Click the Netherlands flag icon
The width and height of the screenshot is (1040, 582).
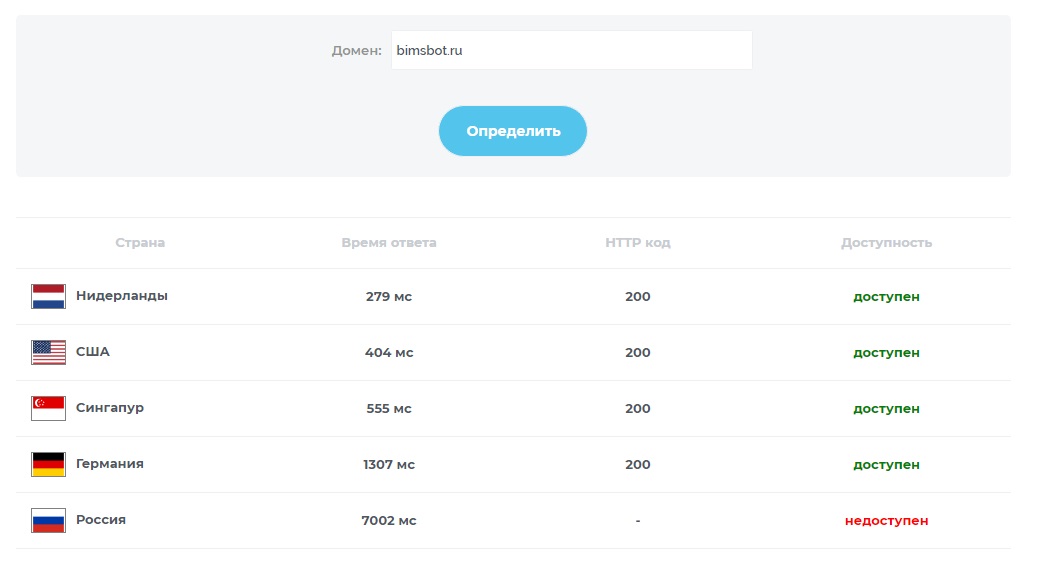(48, 296)
